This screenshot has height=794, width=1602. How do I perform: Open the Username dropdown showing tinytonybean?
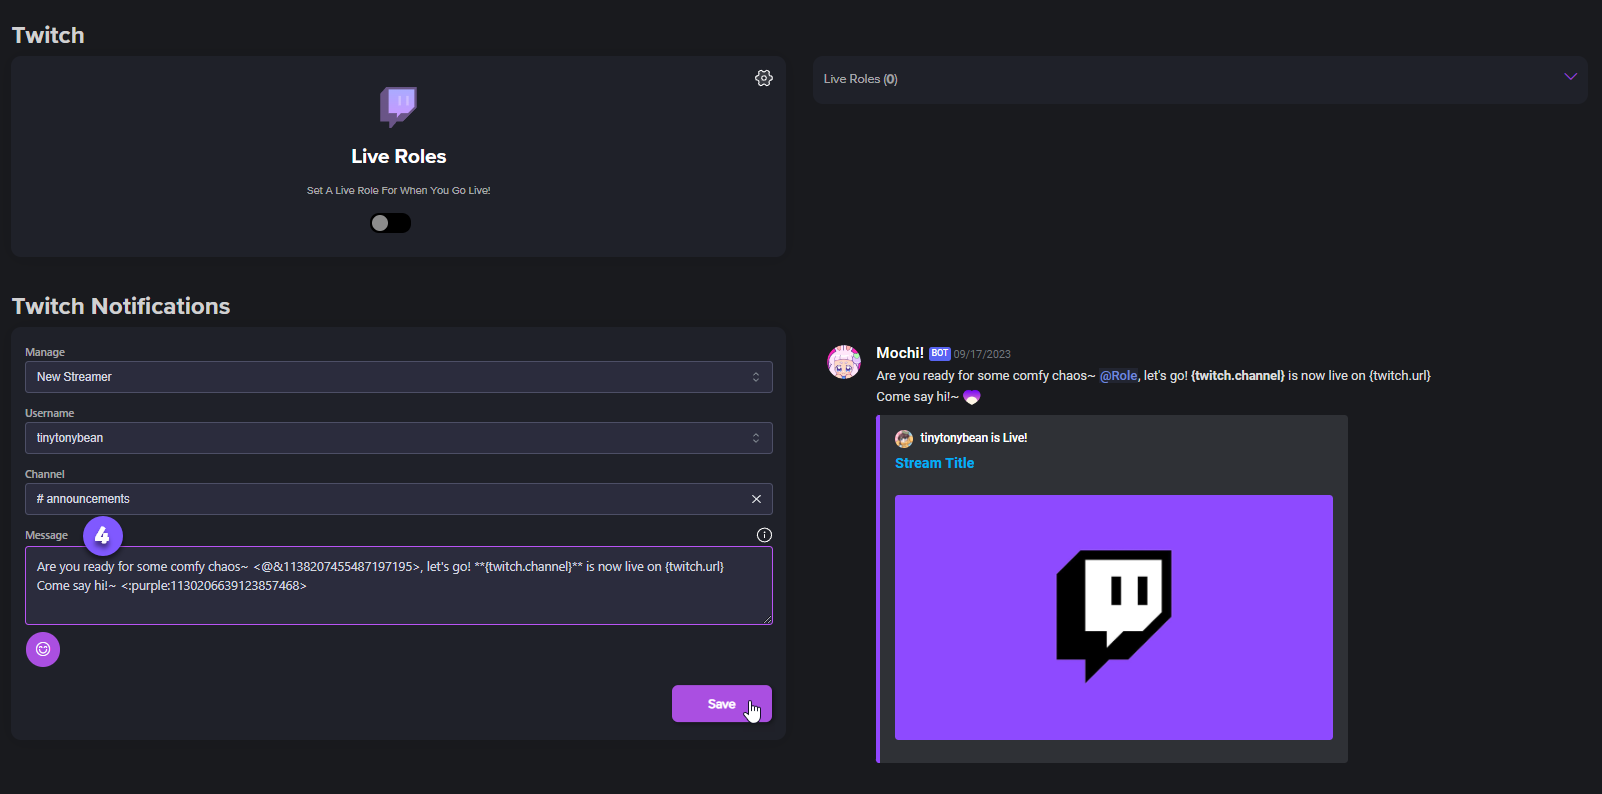tap(398, 438)
